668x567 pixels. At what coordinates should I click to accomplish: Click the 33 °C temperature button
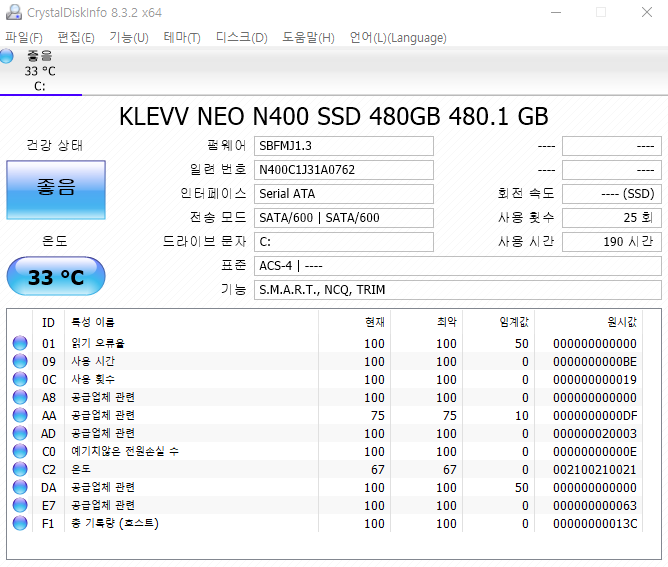coord(56,276)
